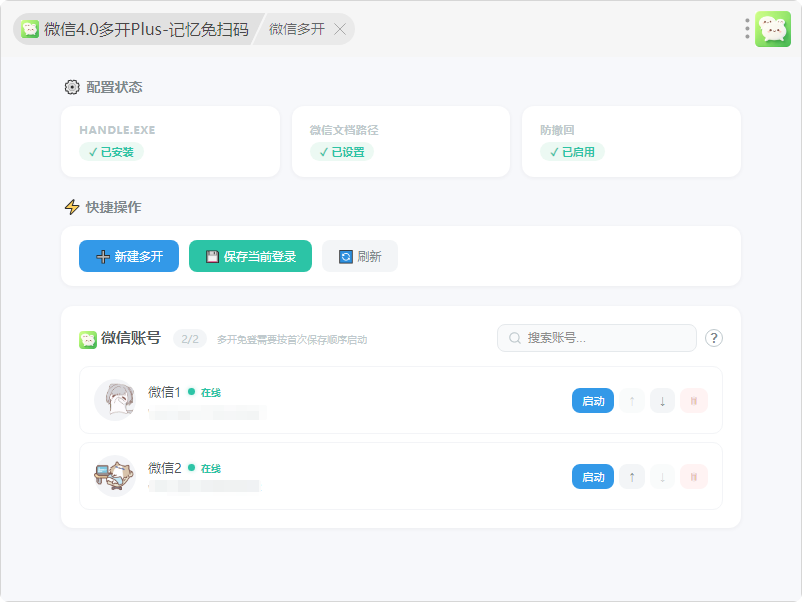
Task: Delete the 微信2 account with the red icon
Action: click(x=694, y=477)
